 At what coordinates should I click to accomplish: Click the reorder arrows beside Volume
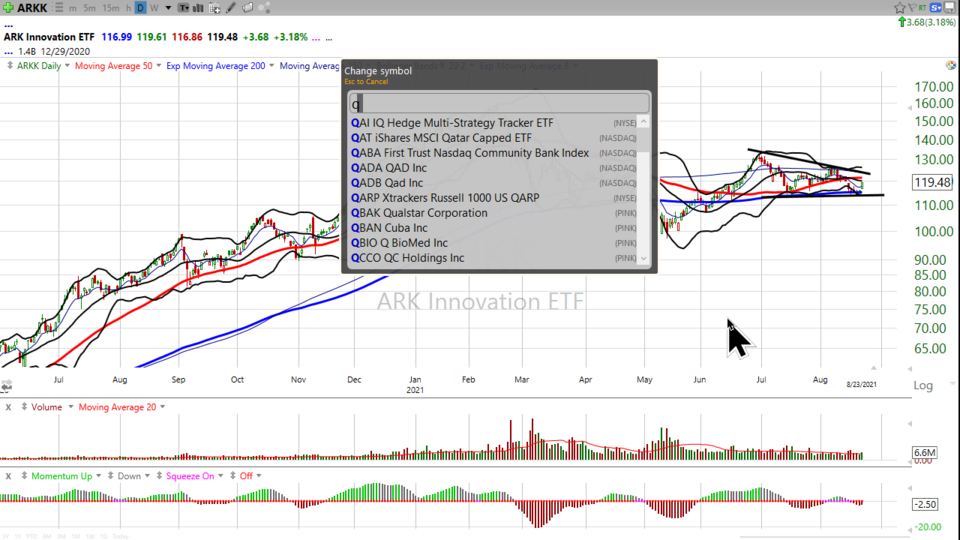(24, 407)
